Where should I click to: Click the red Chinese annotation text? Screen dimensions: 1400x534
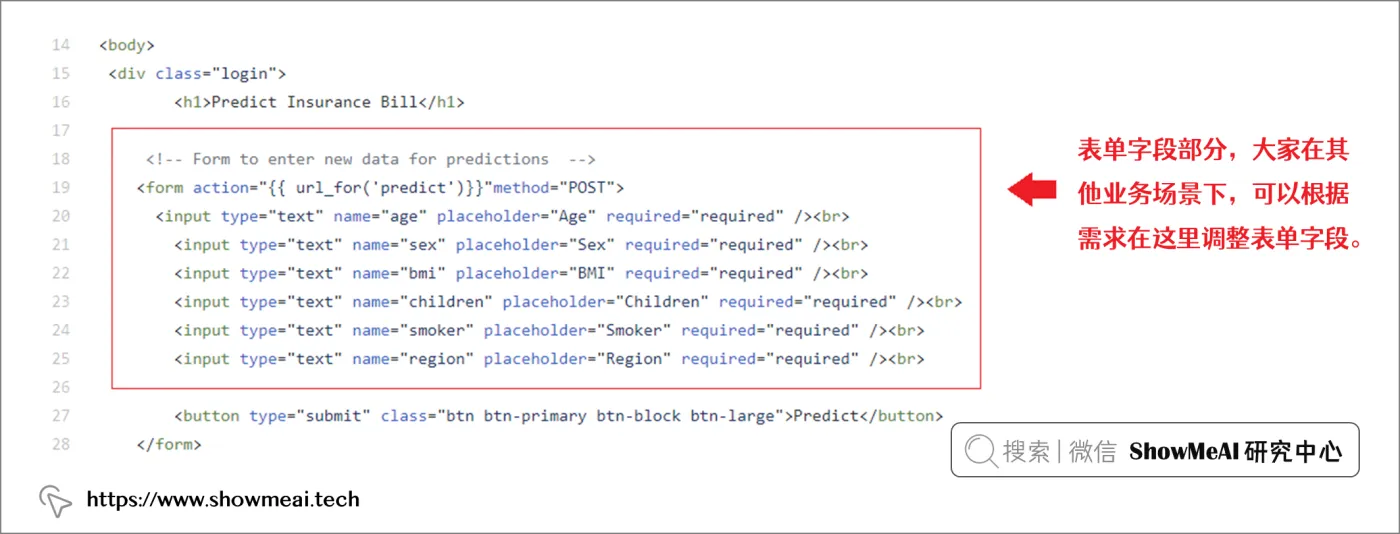point(1224,196)
